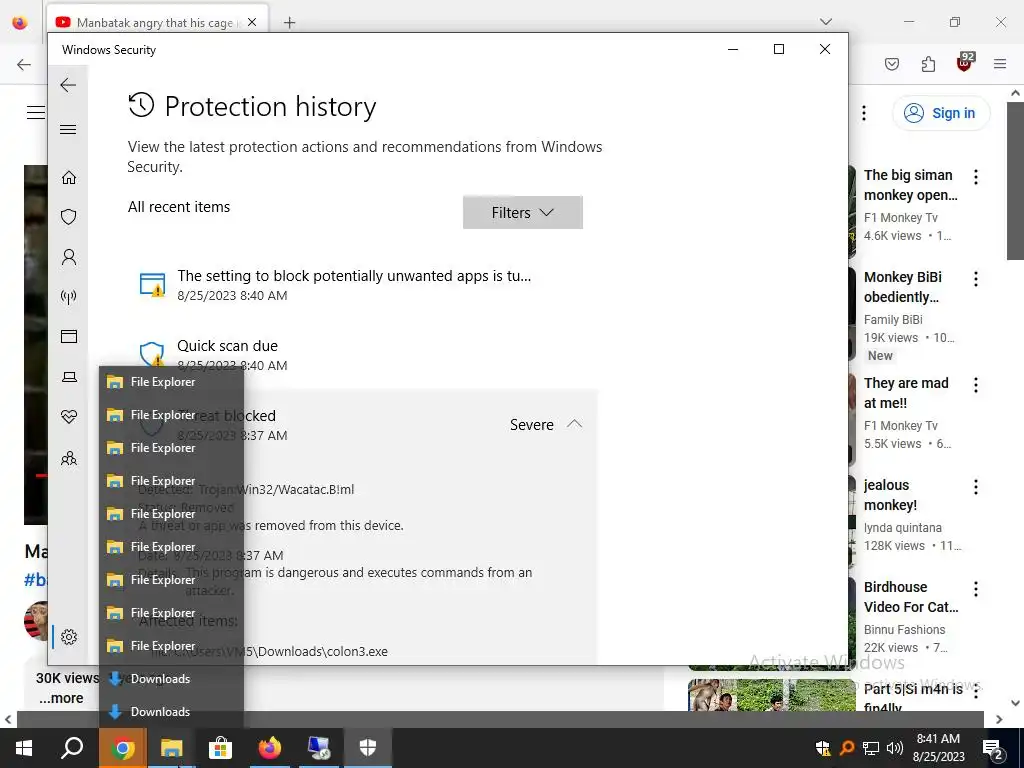1024x768 pixels.
Task: Click Sign in on YouTube
Action: (x=941, y=113)
